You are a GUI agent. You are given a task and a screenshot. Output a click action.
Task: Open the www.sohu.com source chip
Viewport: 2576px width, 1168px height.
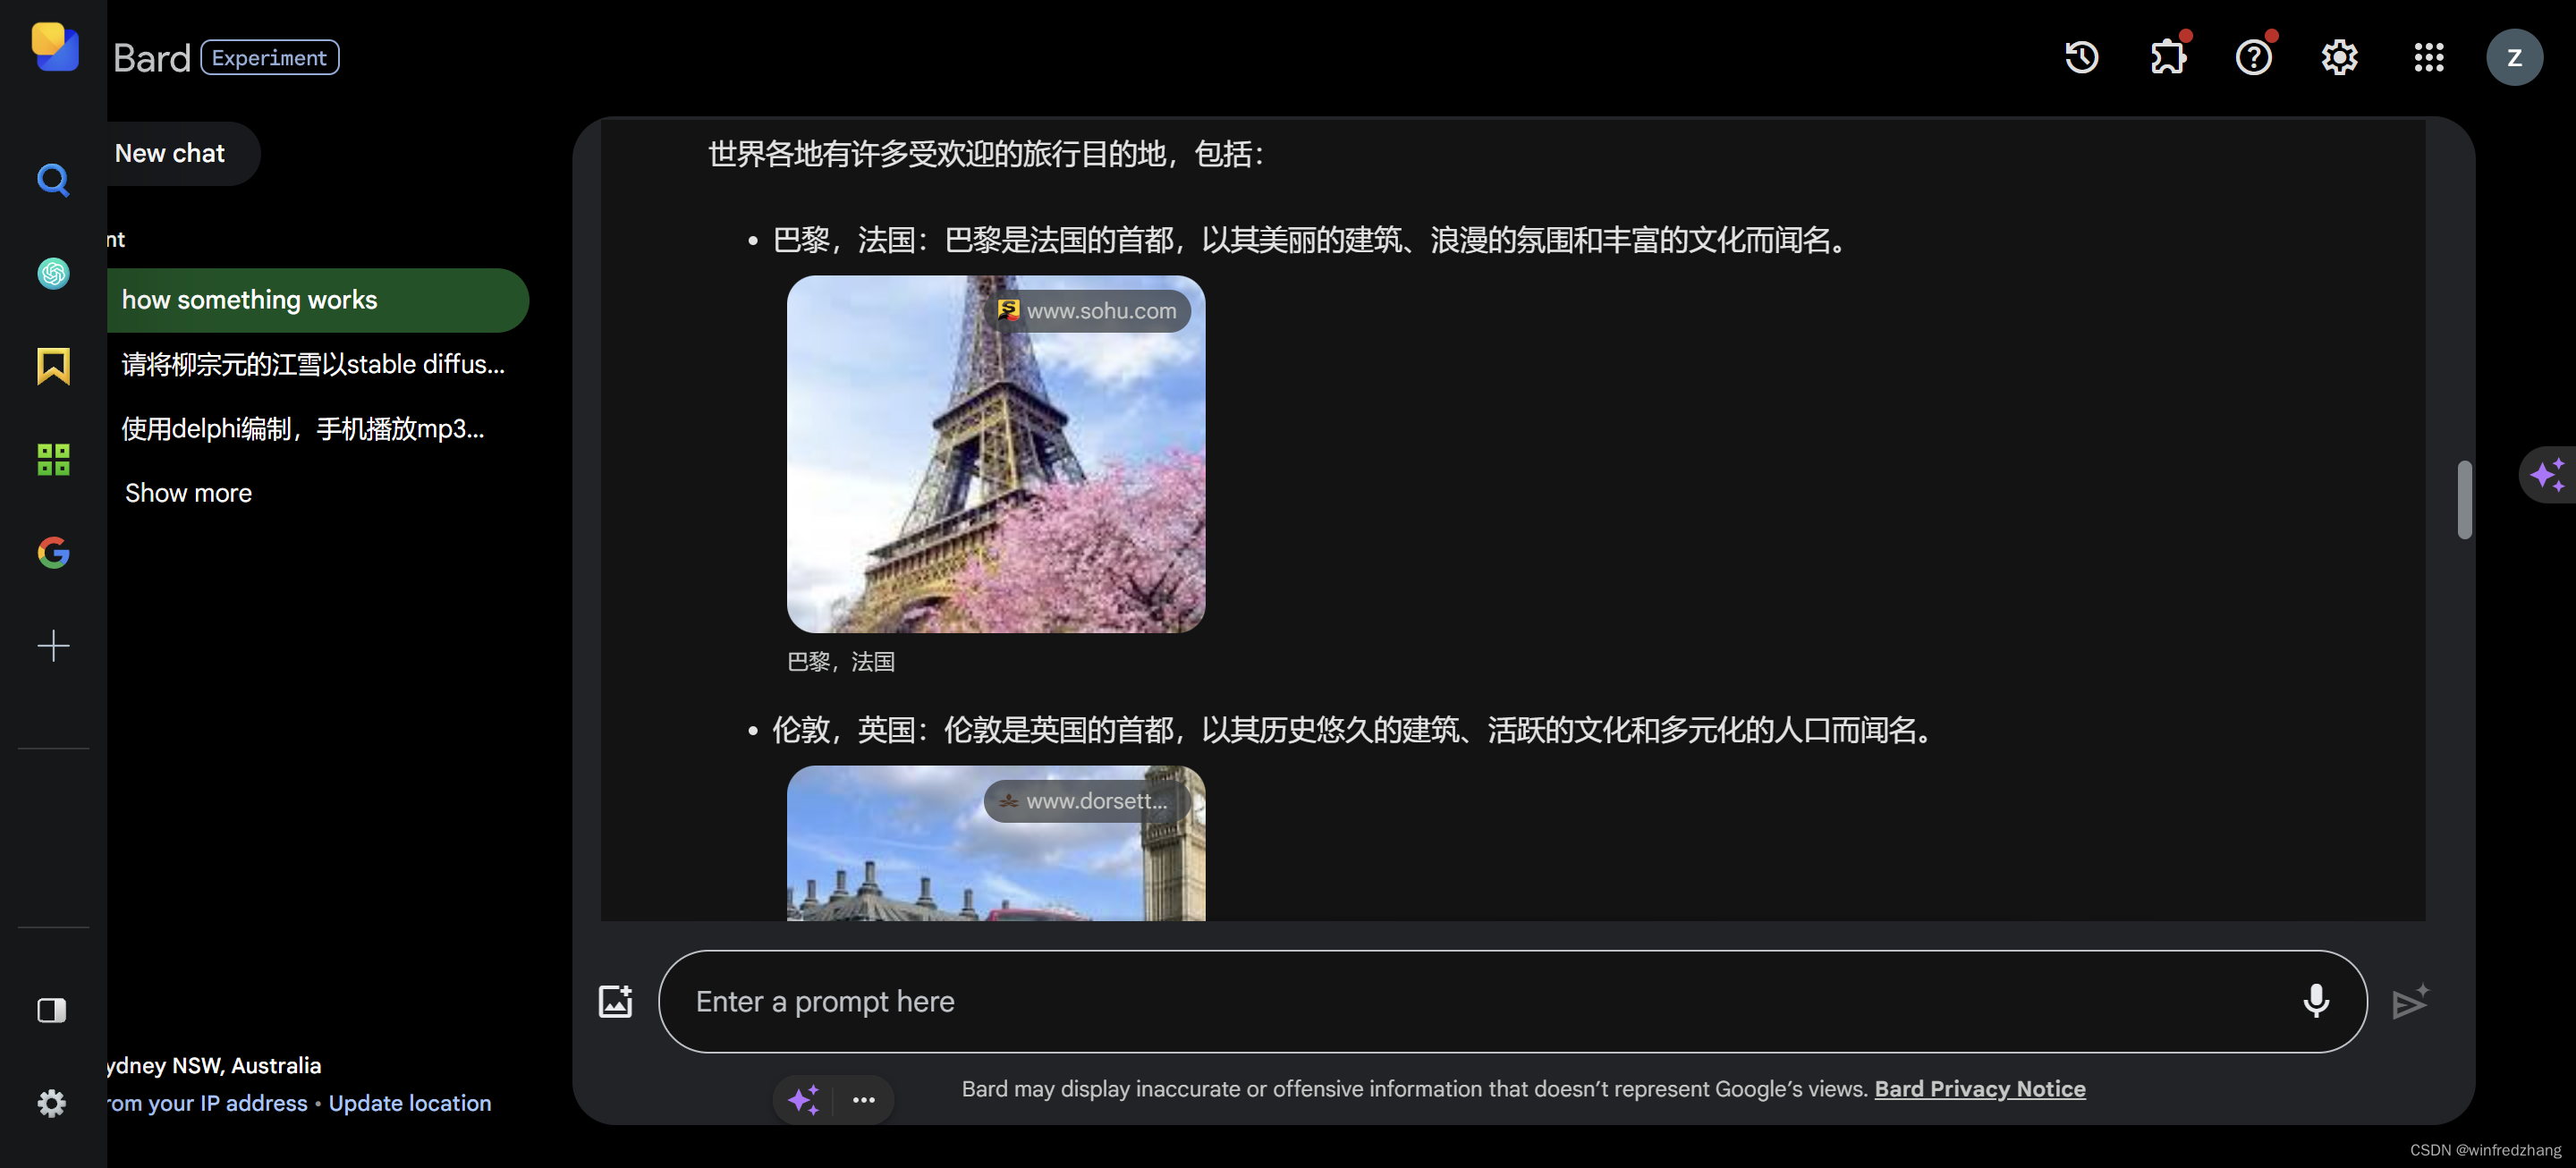[x=1087, y=310]
